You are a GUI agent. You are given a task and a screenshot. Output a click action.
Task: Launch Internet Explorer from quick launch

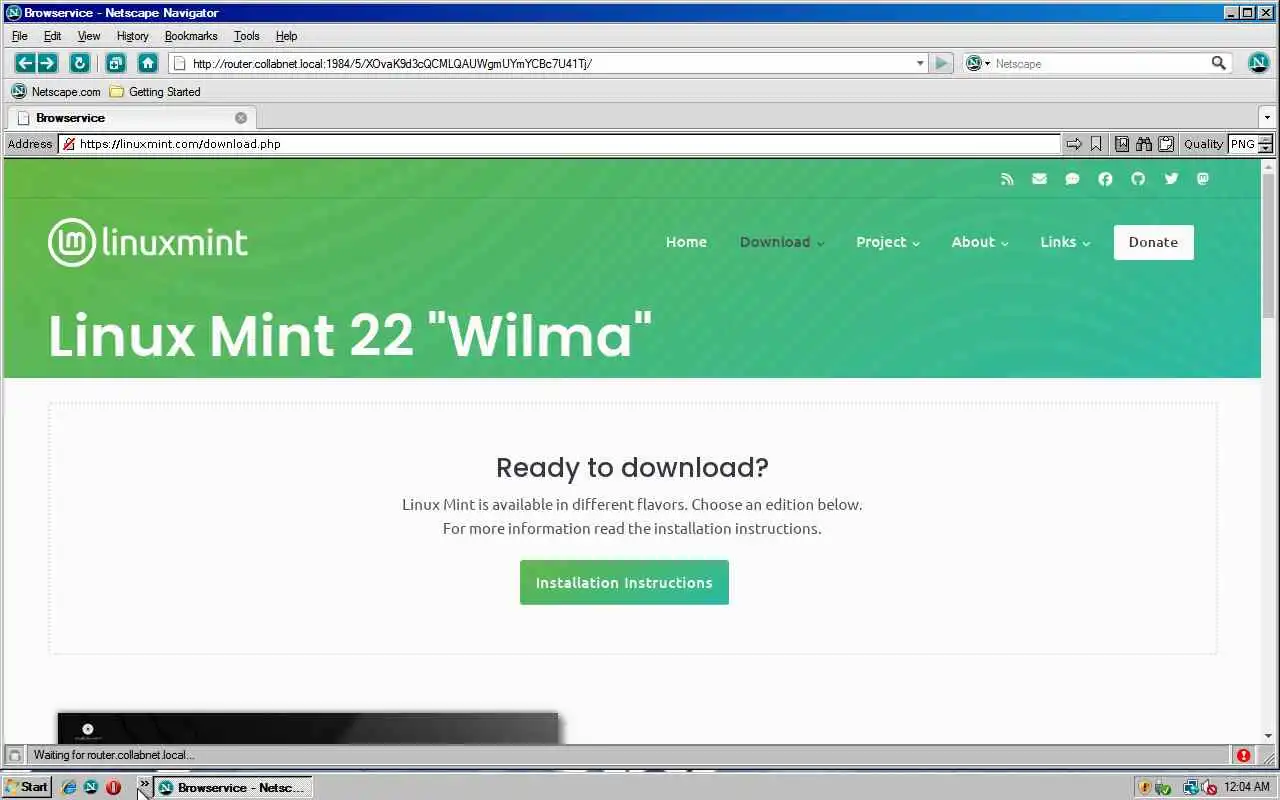pyautogui.click(x=69, y=787)
